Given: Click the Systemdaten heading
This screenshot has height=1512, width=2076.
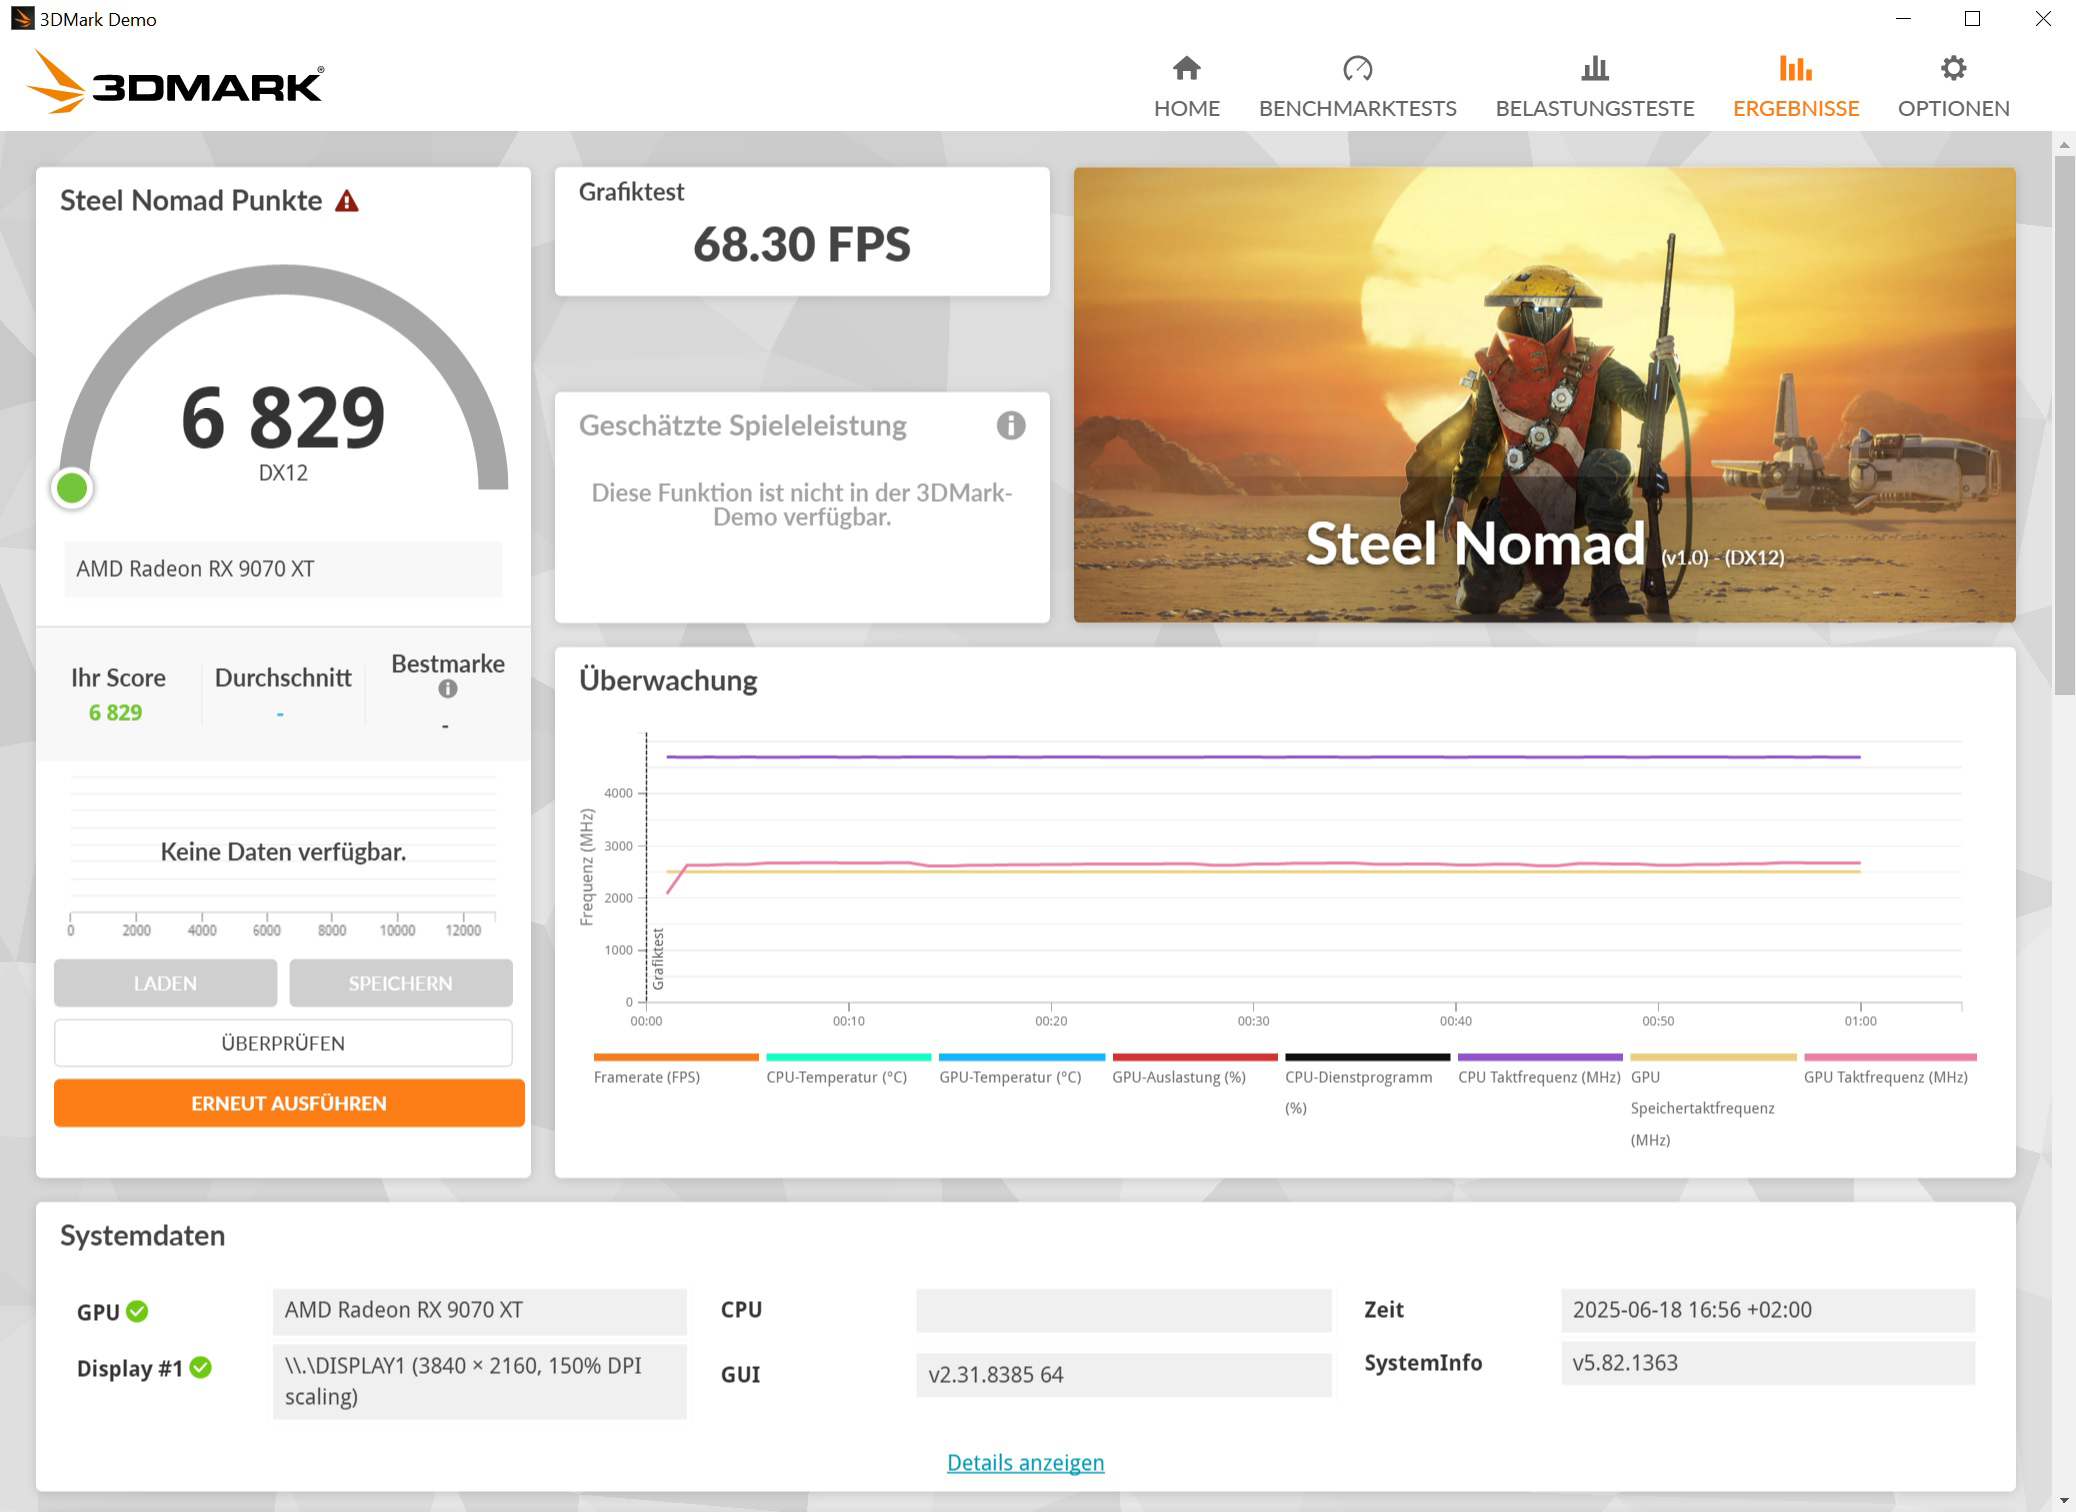Looking at the screenshot, I should [x=142, y=1236].
